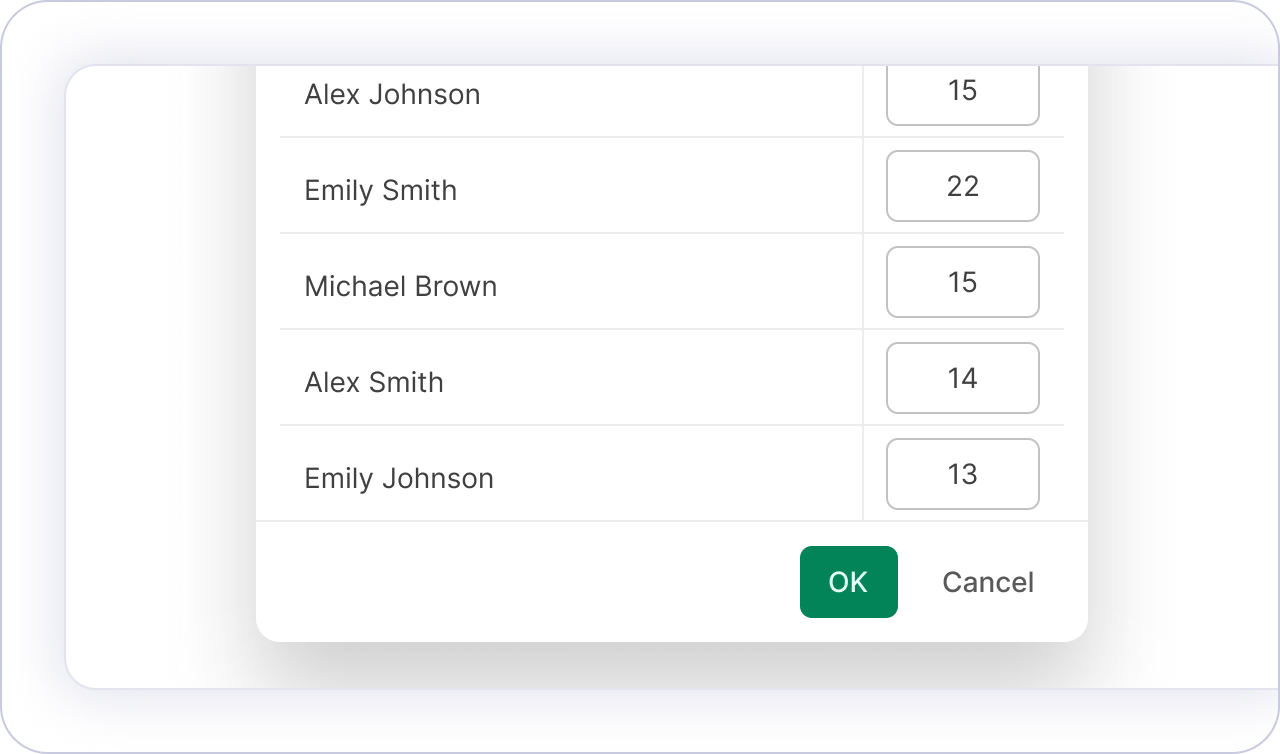Click the background panel left of the dialog

click(x=160, y=380)
